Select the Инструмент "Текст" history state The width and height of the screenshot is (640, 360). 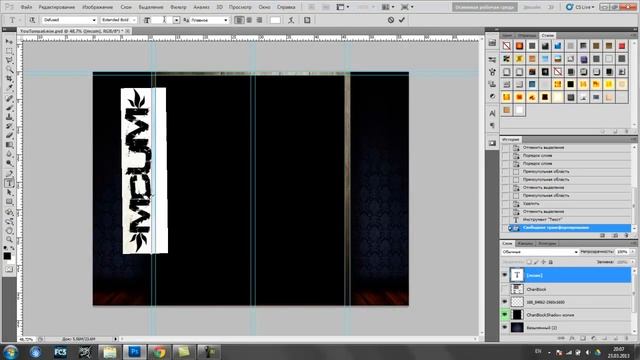pyautogui.click(x=566, y=220)
